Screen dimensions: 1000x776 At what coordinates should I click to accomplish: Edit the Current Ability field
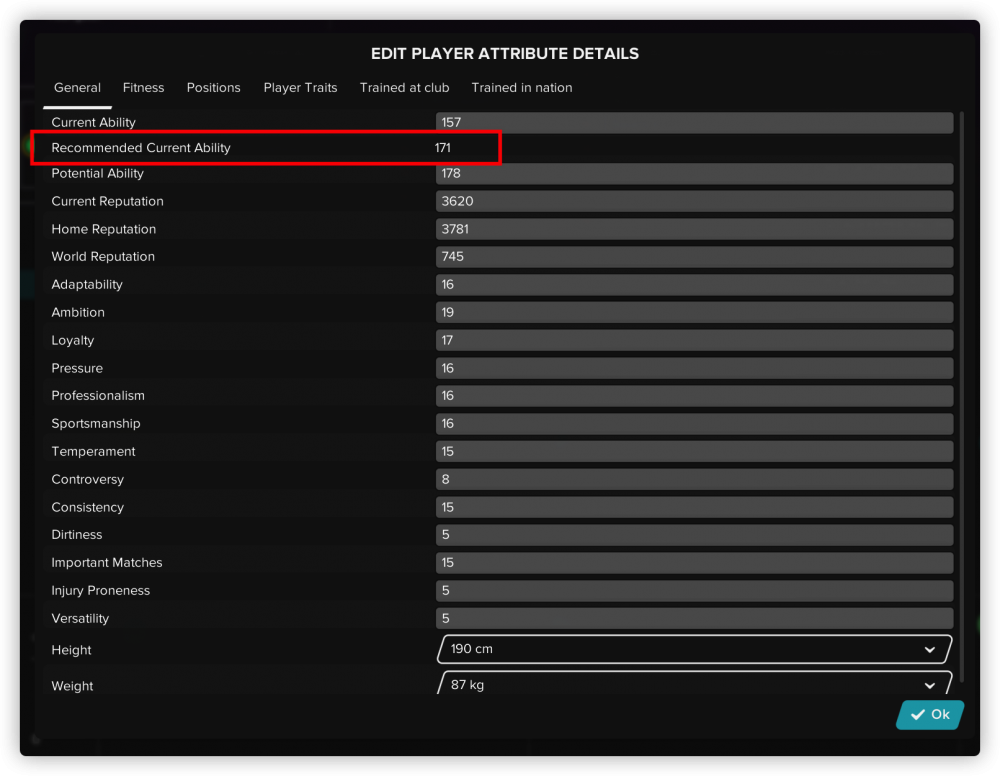pos(694,123)
